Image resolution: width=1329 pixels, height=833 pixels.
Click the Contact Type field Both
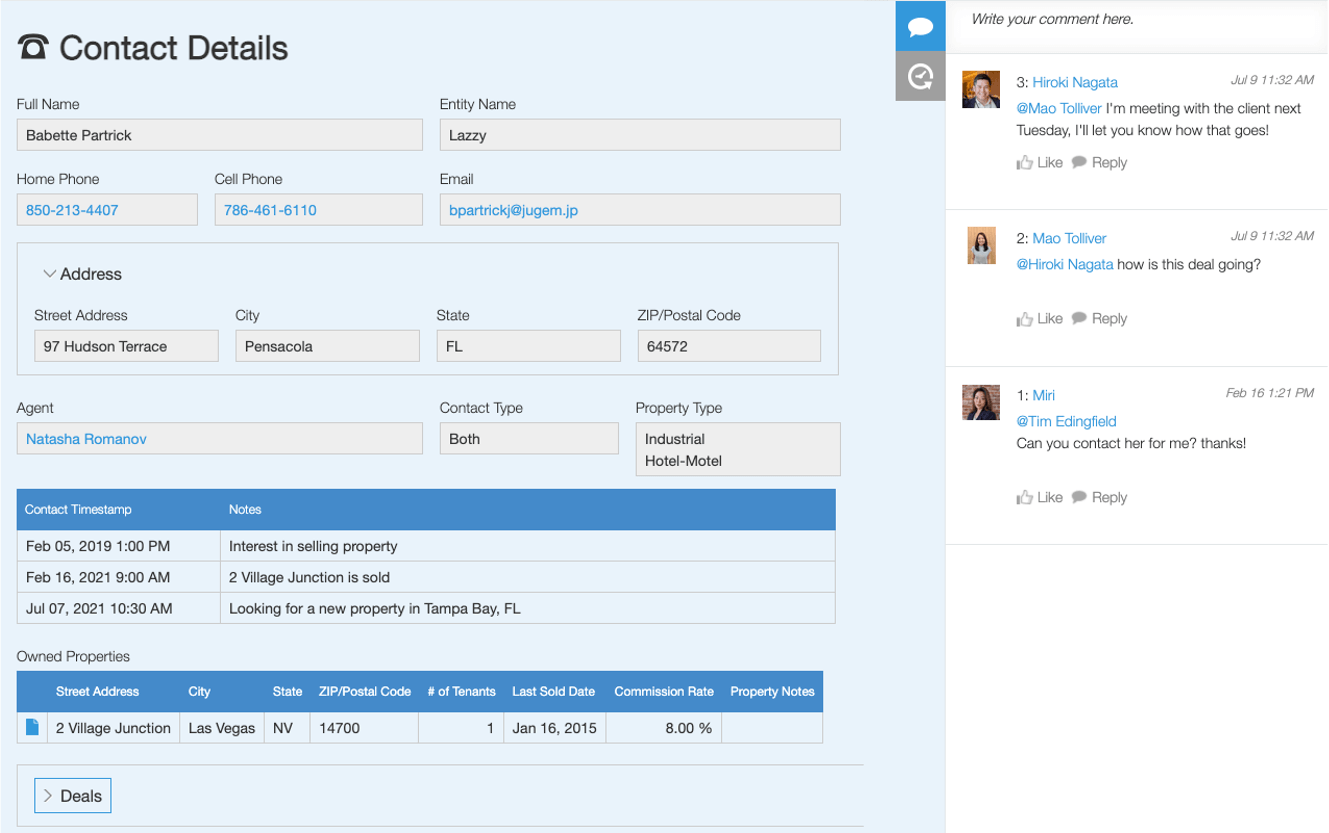tap(529, 439)
